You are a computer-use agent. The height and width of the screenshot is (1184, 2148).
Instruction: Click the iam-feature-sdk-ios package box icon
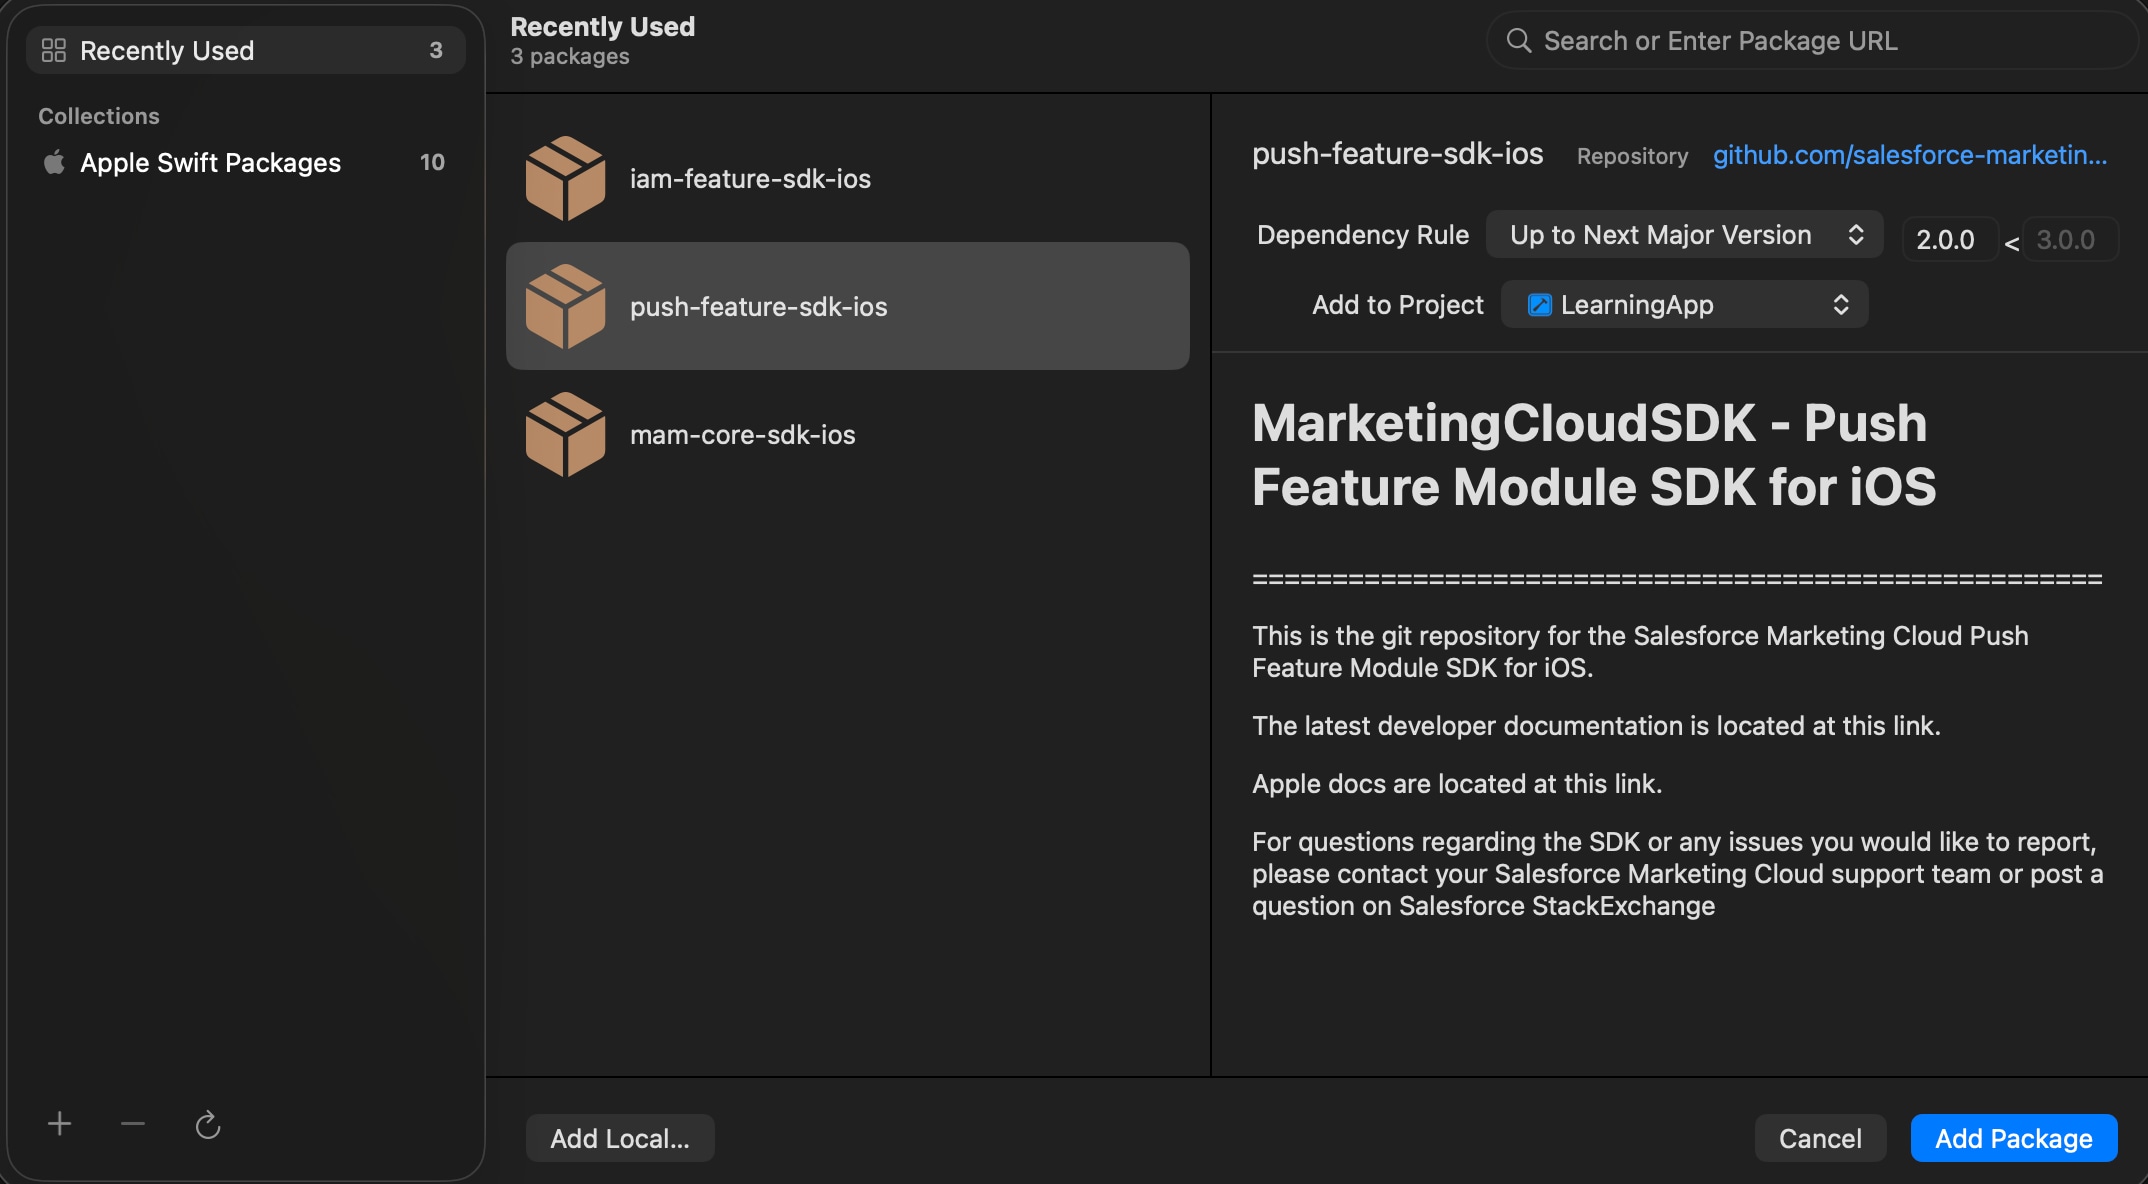click(565, 178)
